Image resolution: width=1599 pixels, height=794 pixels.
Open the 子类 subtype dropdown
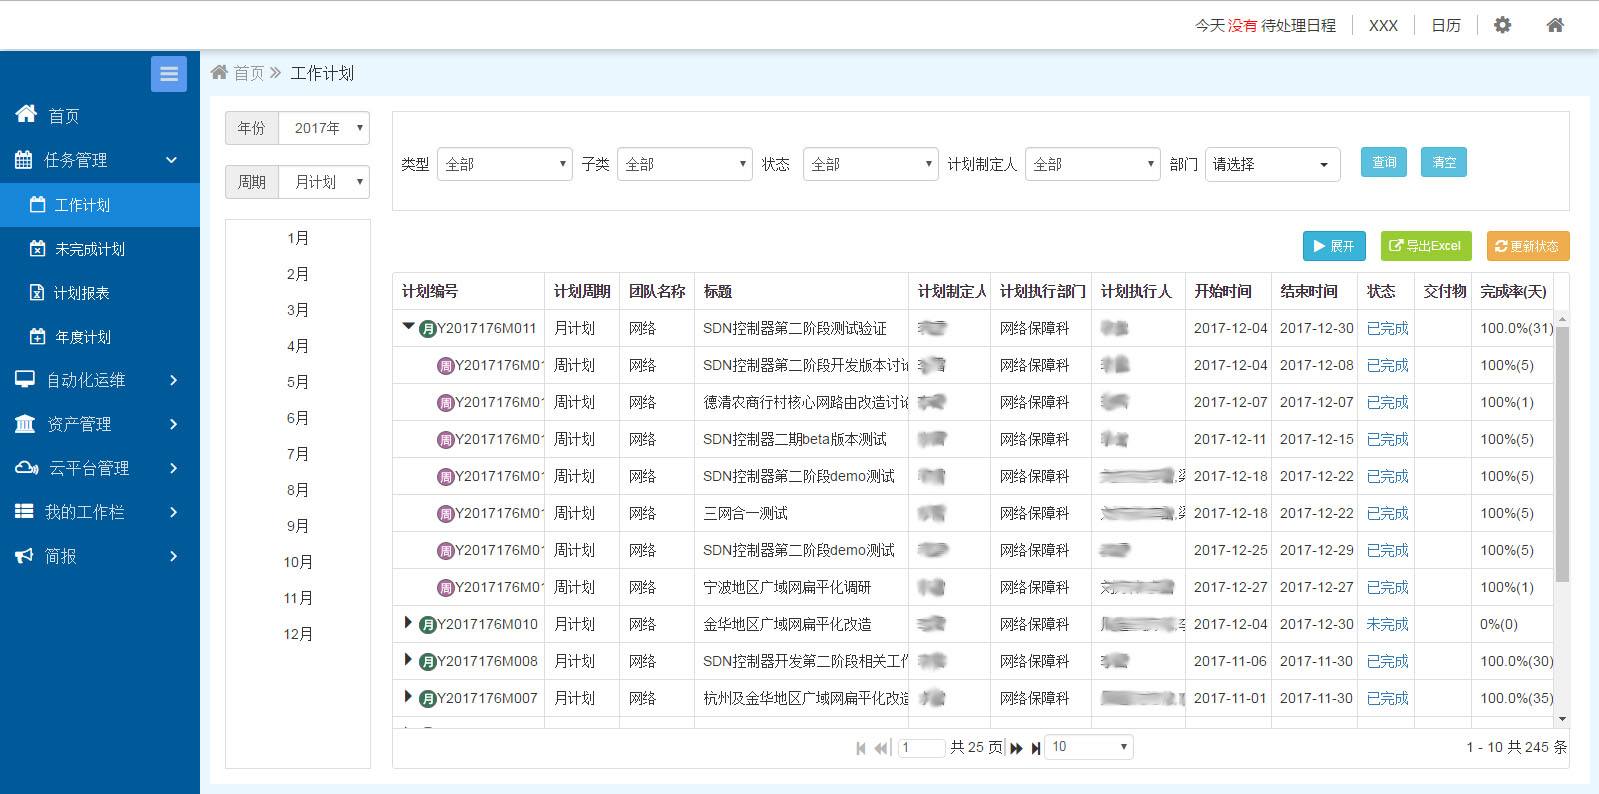684,164
